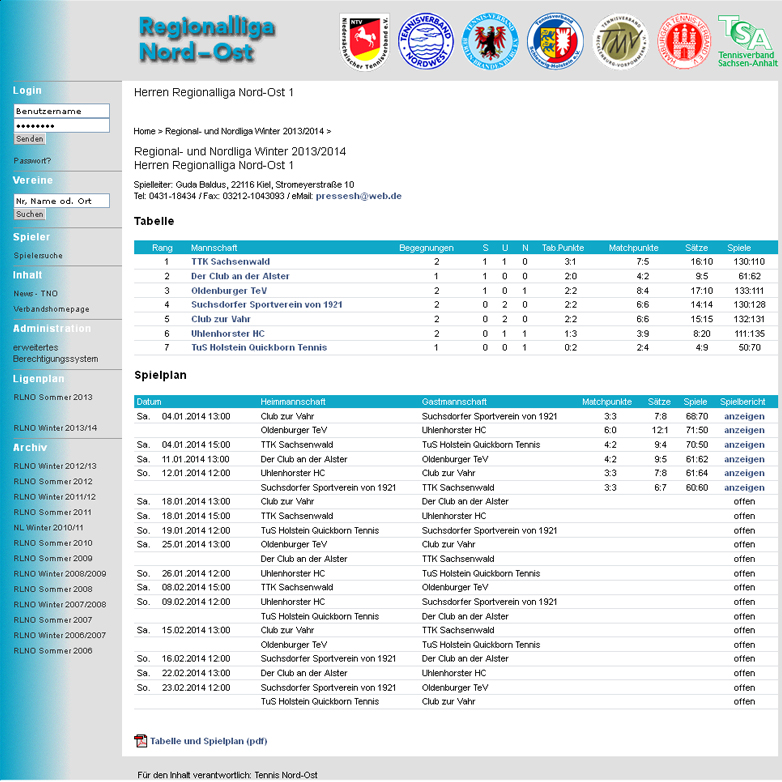782x782 pixels.
Task: Click the Gastmannschaft column header in Spielplan
Action: [454, 402]
